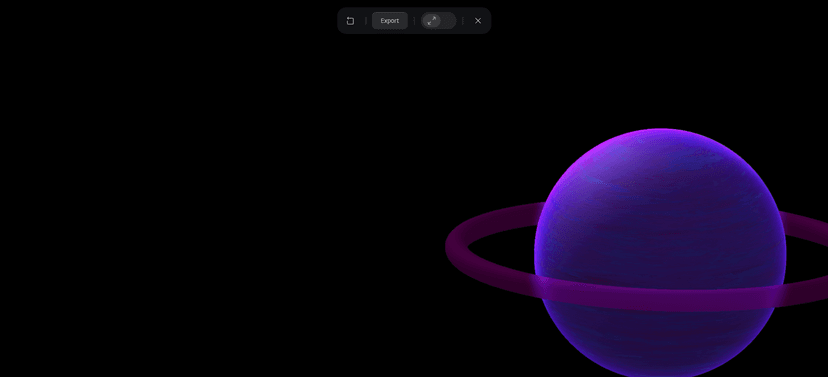Close the preview with the X icon

(x=478, y=21)
